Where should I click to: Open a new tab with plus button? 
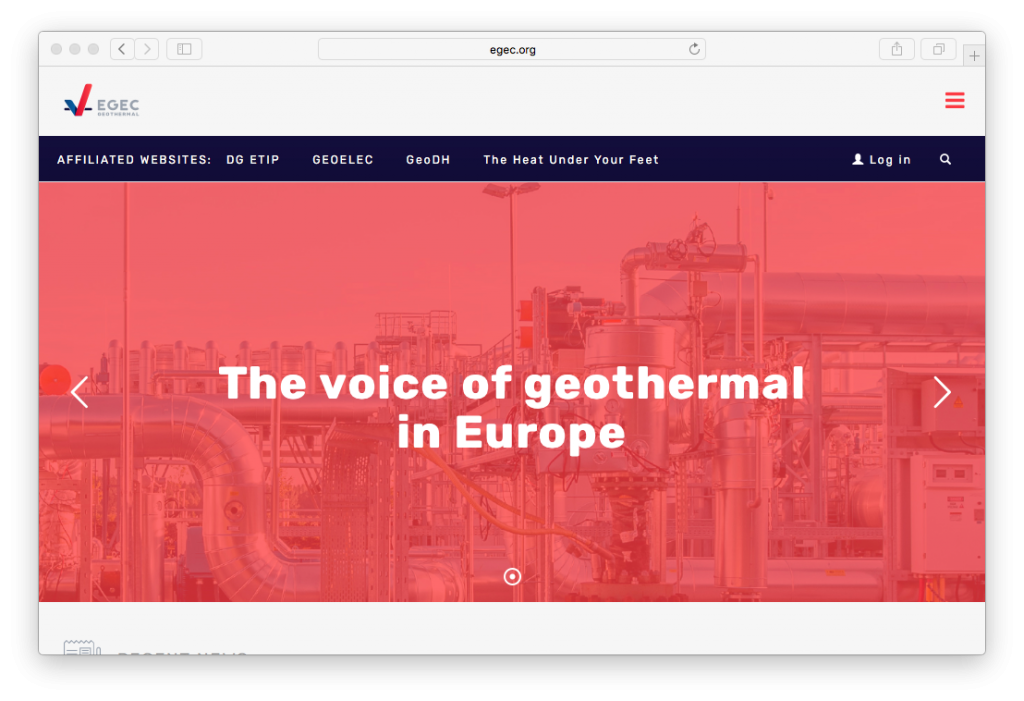coord(974,56)
